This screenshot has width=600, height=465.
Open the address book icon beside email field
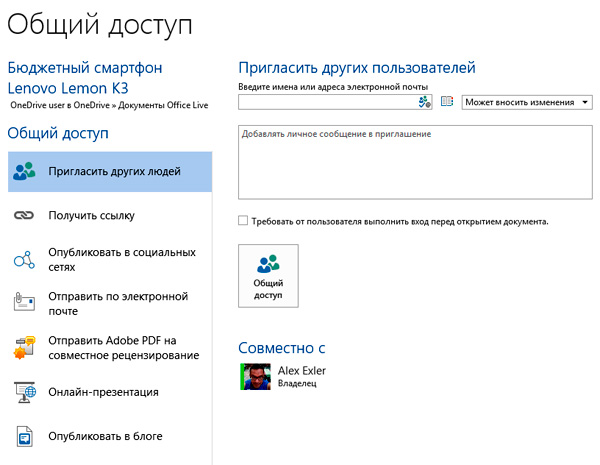click(447, 102)
